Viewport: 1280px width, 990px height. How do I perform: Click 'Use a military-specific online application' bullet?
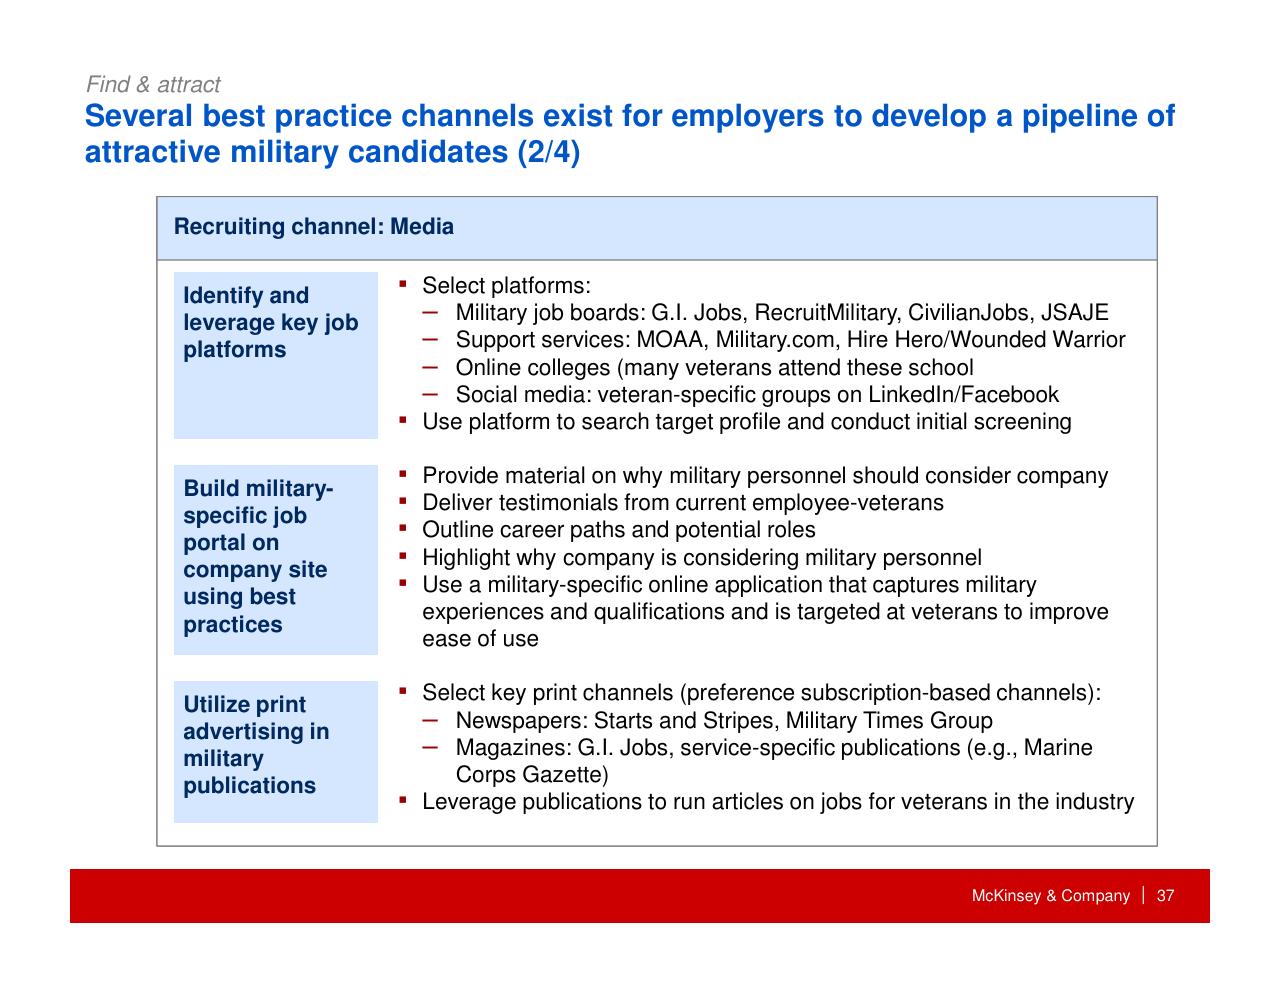[765, 612]
